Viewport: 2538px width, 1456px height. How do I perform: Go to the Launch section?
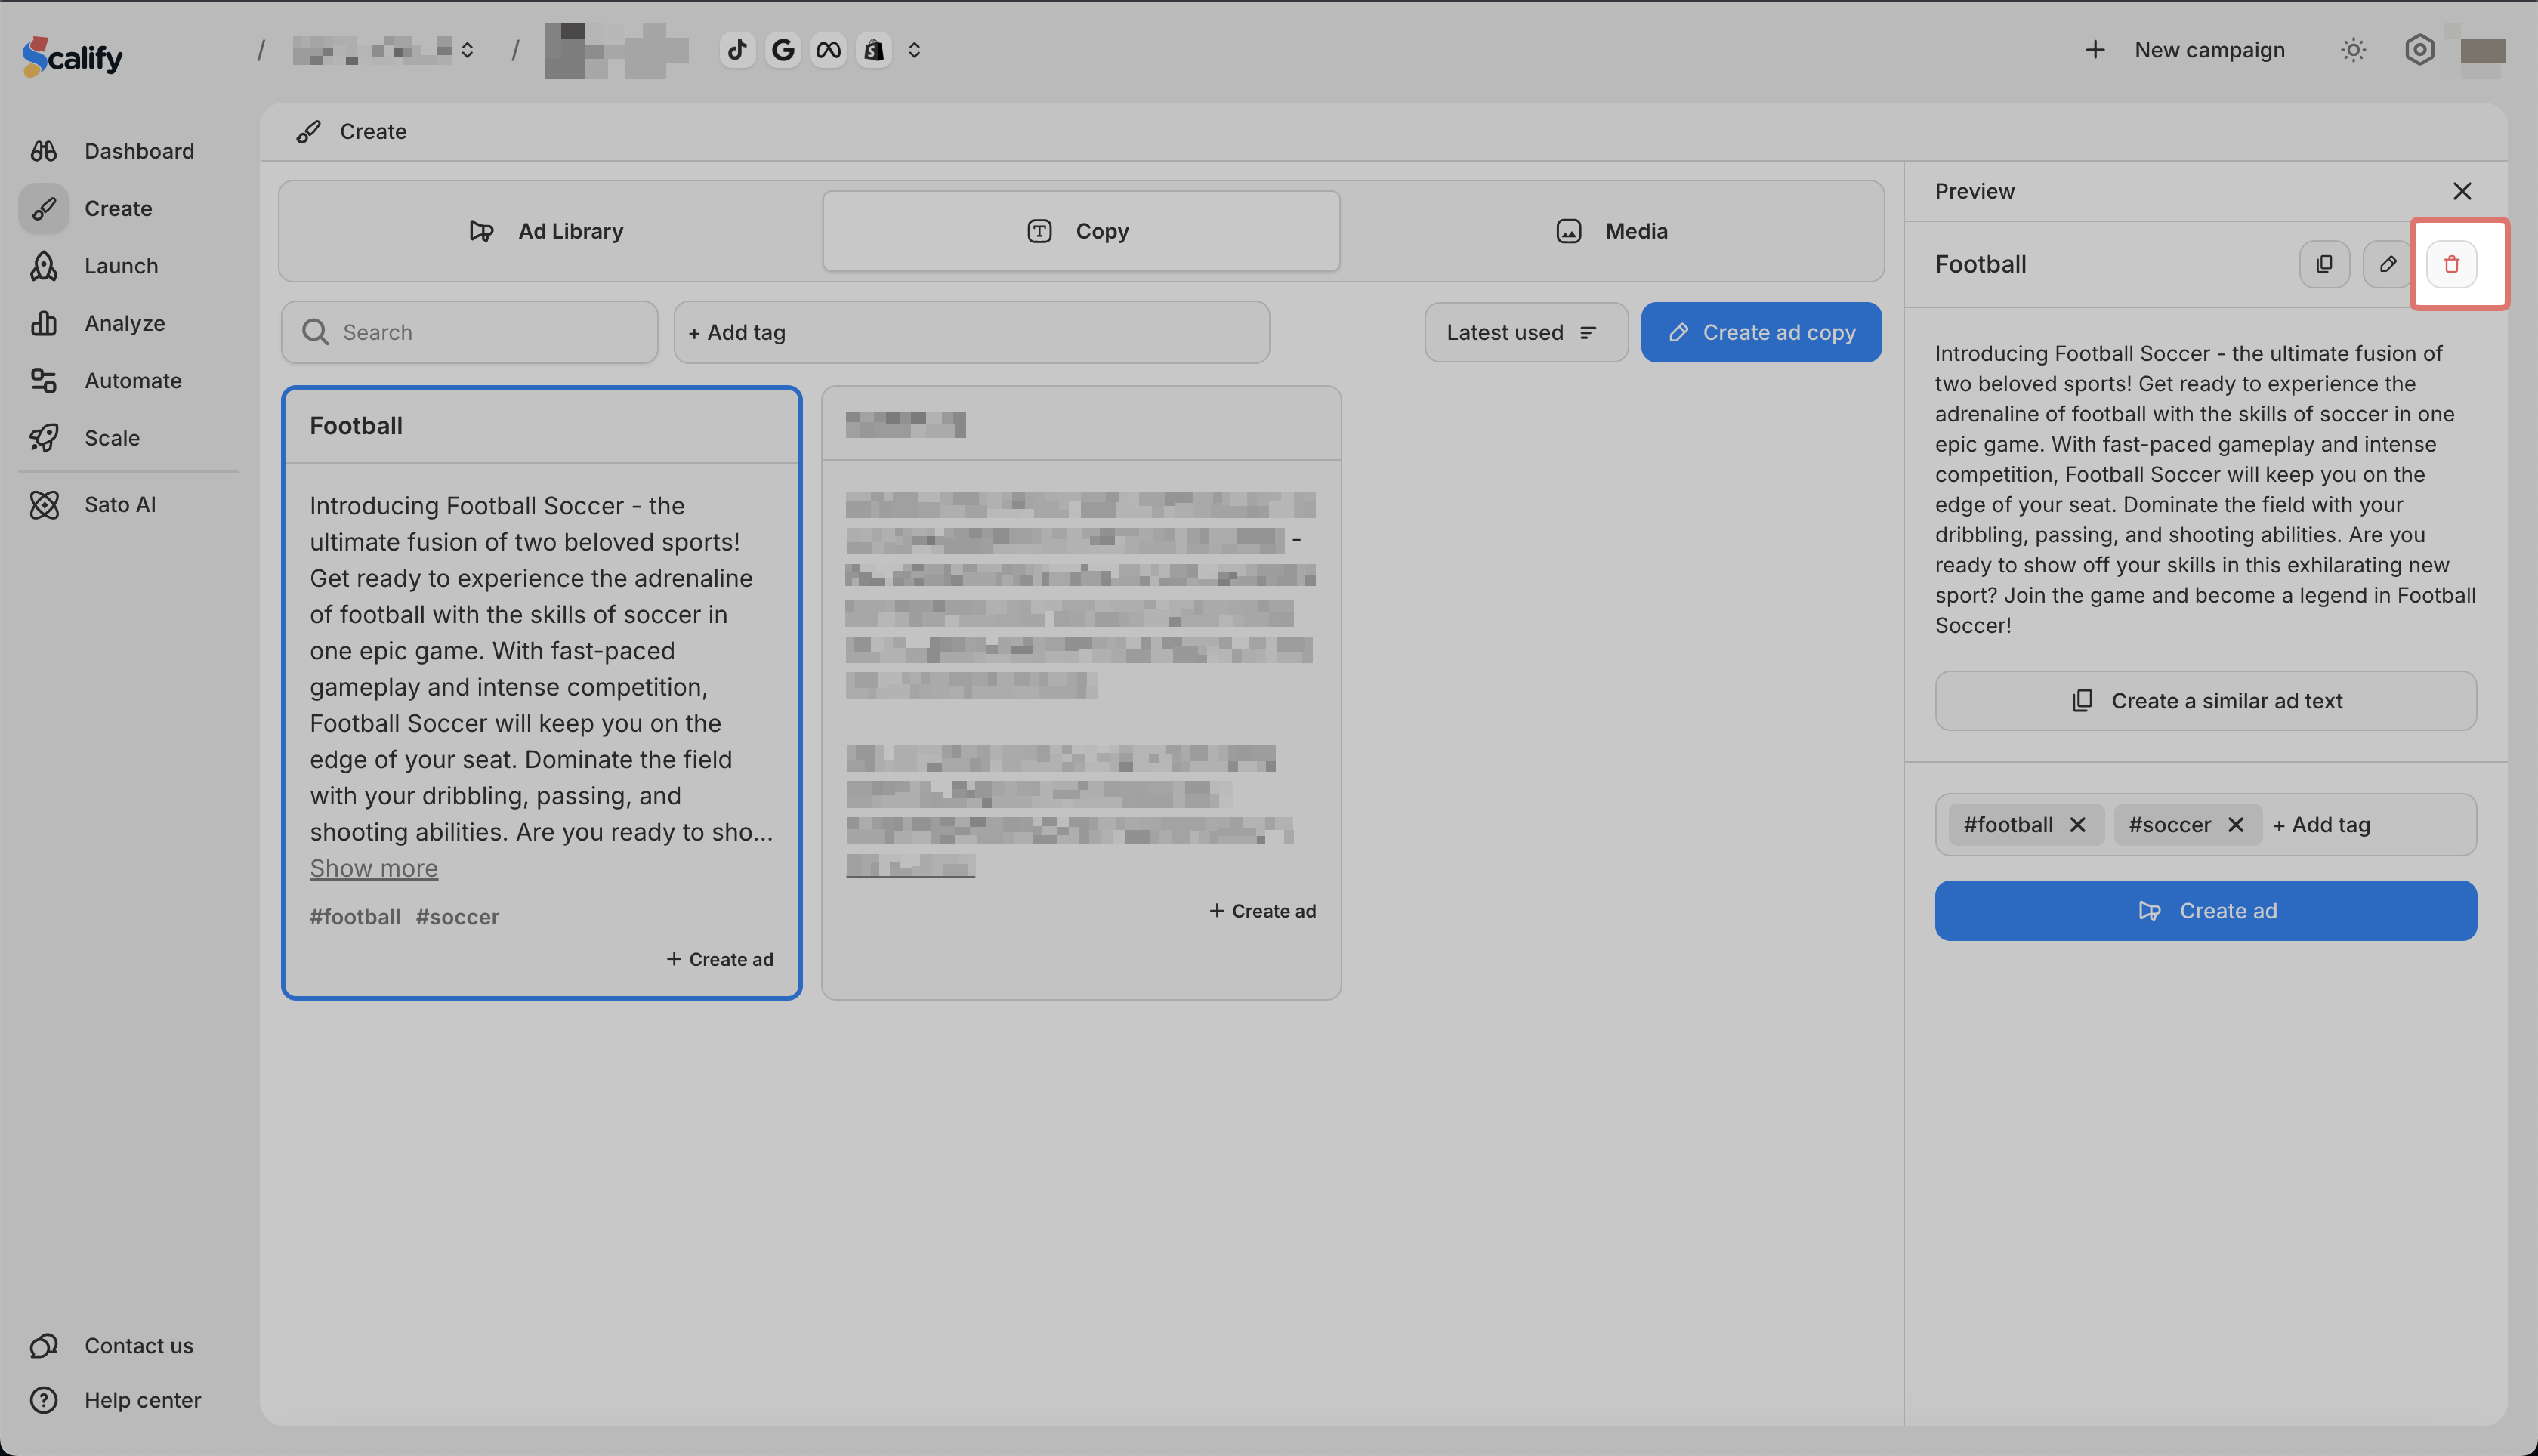tap(121, 266)
